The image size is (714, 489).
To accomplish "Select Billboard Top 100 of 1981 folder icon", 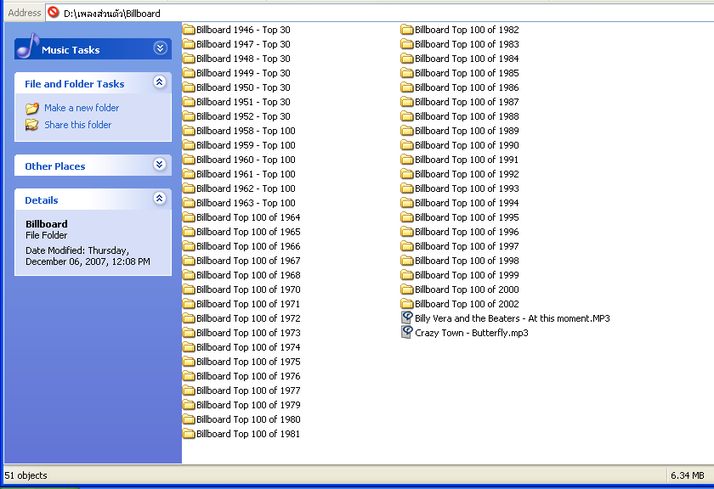I will 189,434.
